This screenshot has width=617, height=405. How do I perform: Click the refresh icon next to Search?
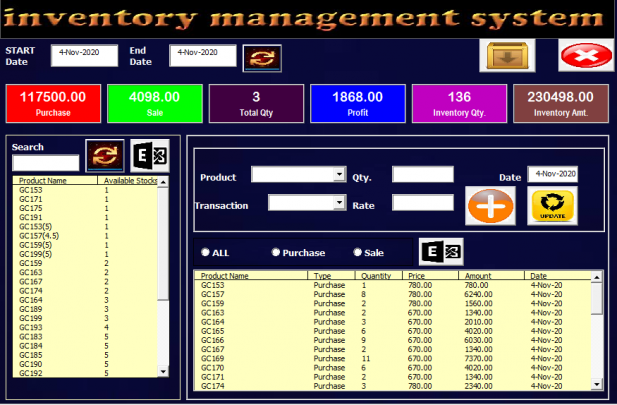pos(105,155)
